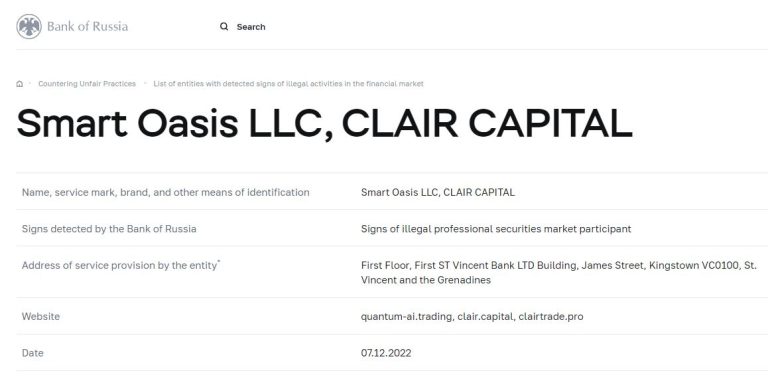Open the Search field label
This screenshot has width=768, height=379.
[x=251, y=27]
